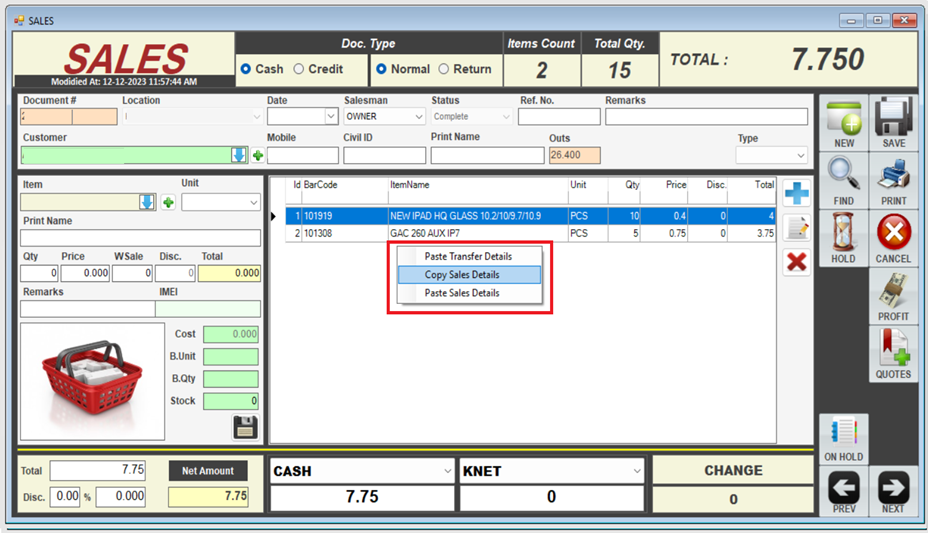This screenshot has height=533, width=928.
Task: Click barcode cell 101308
Action: [x=344, y=233]
